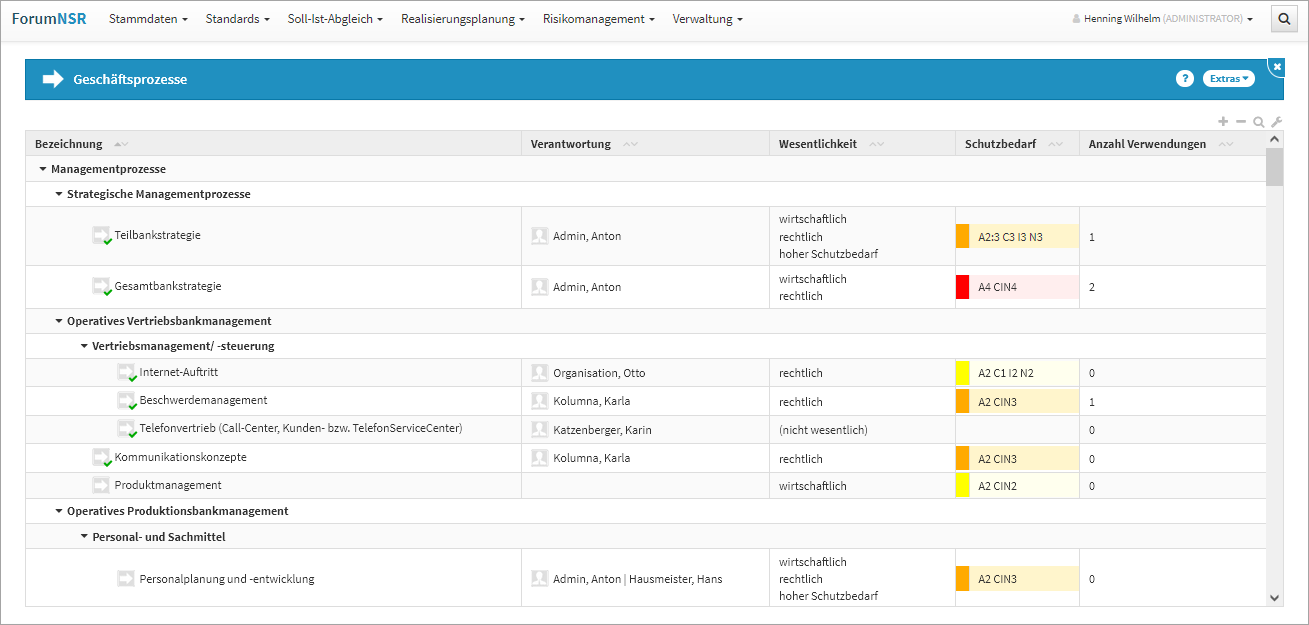The width and height of the screenshot is (1309, 625).
Task: Open Henning Wilhelm user account menu
Action: (1162, 19)
